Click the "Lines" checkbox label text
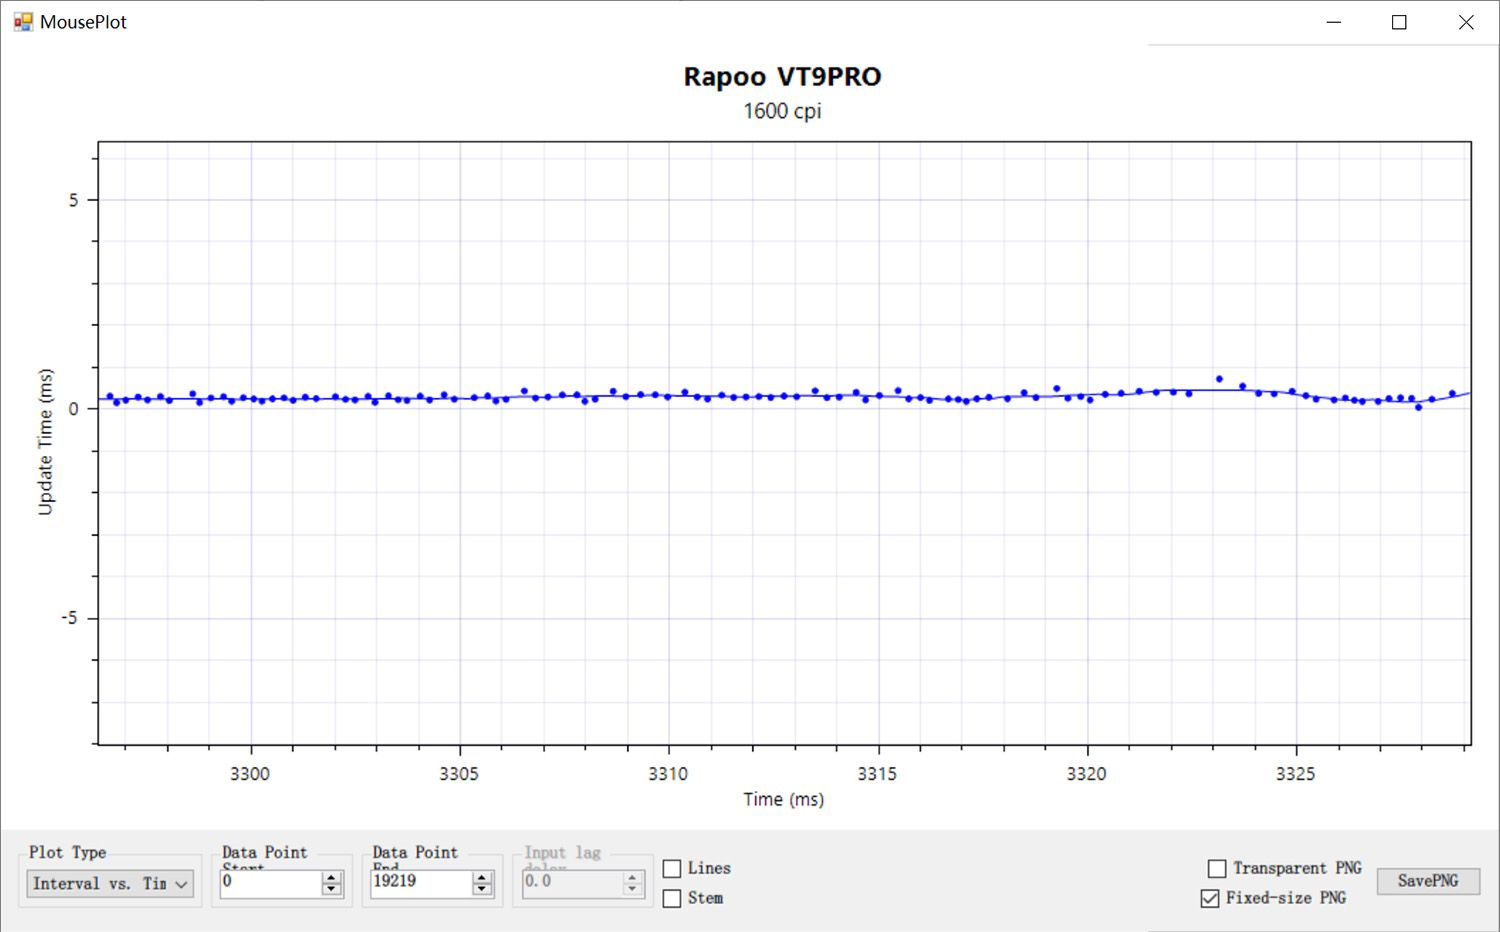 [709, 868]
